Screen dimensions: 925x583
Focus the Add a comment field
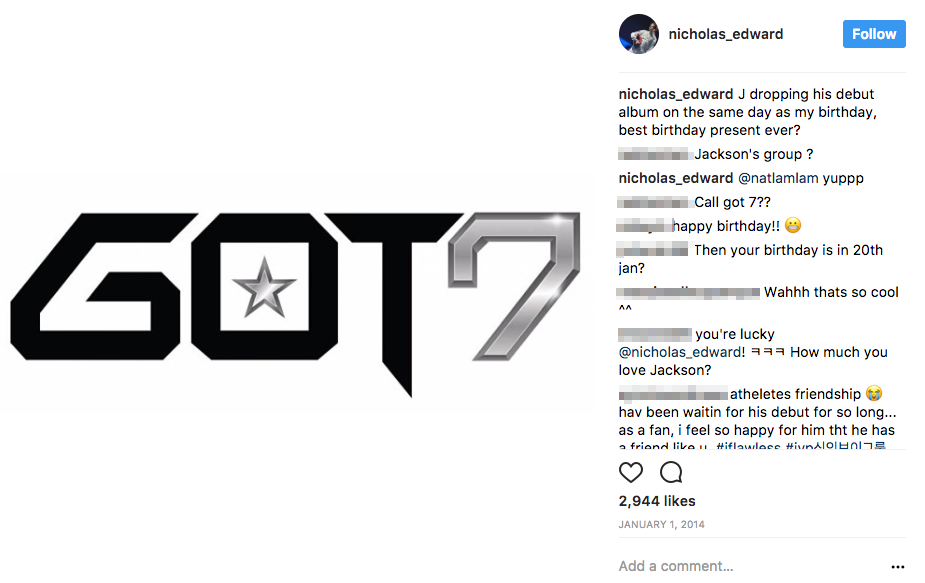coord(740,566)
